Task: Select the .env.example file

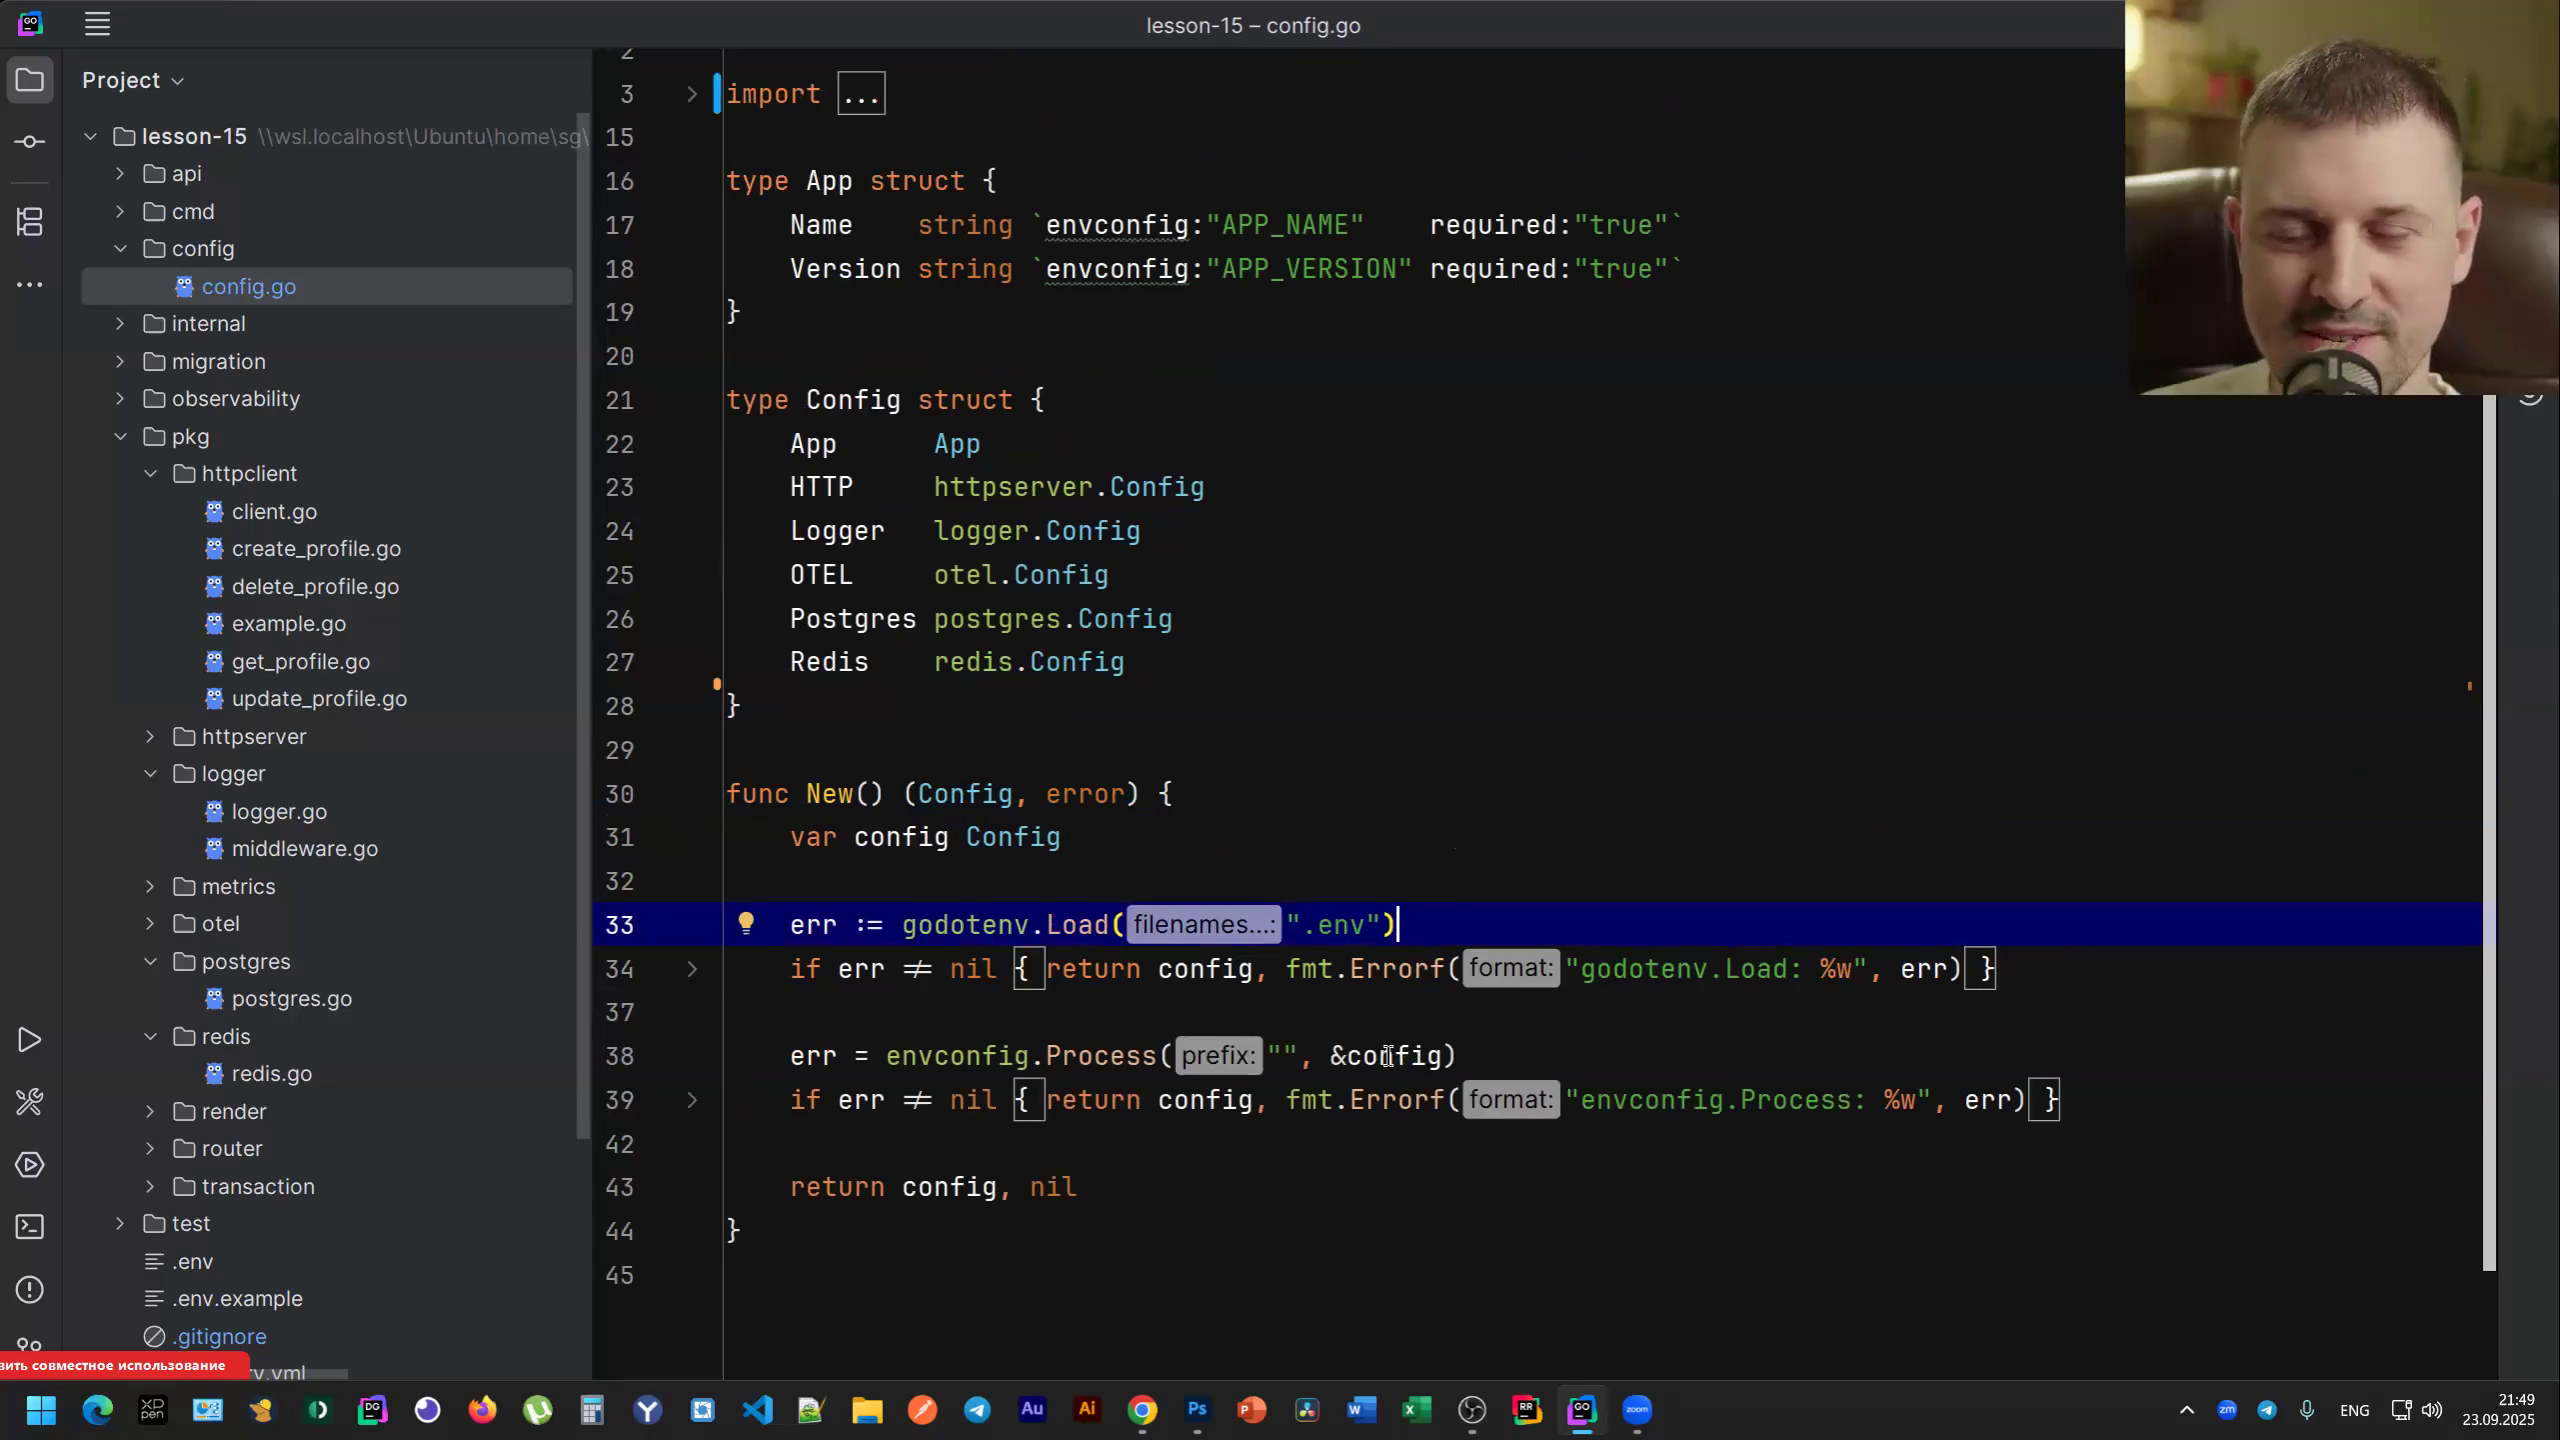Action: (x=237, y=1299)
